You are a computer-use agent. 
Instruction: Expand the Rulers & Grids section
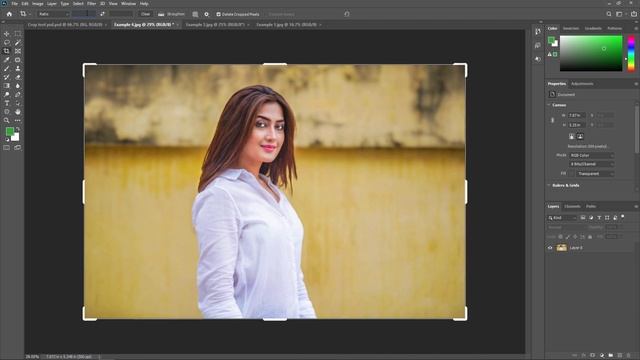[x=549, y=185]
